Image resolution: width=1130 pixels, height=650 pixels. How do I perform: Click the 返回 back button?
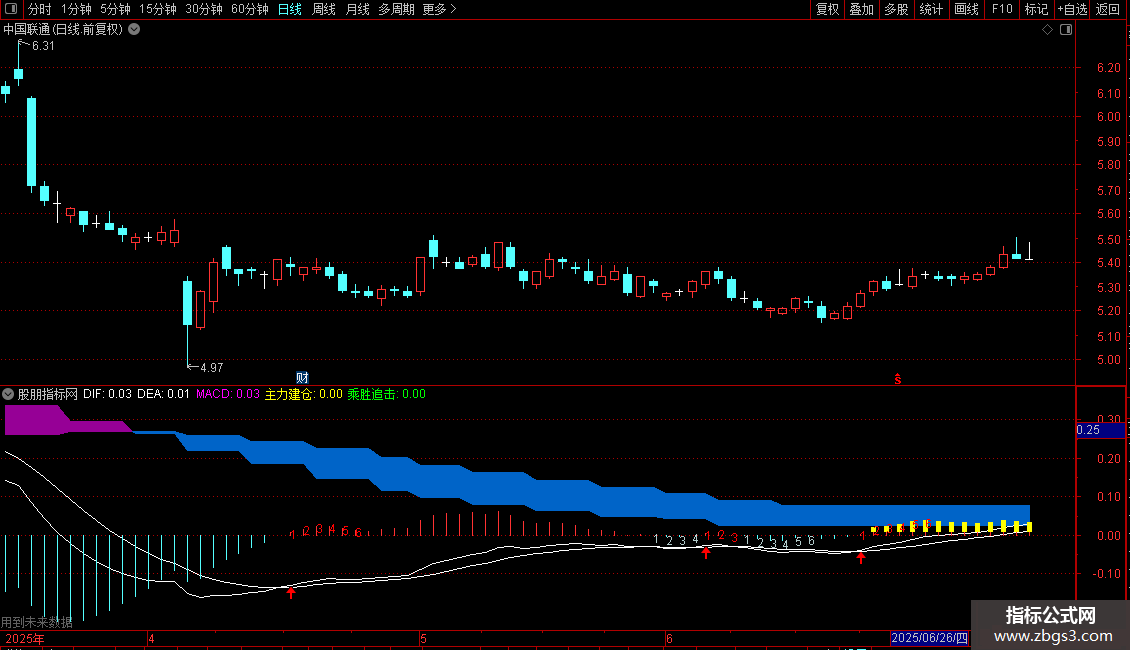pos(1108,9)
